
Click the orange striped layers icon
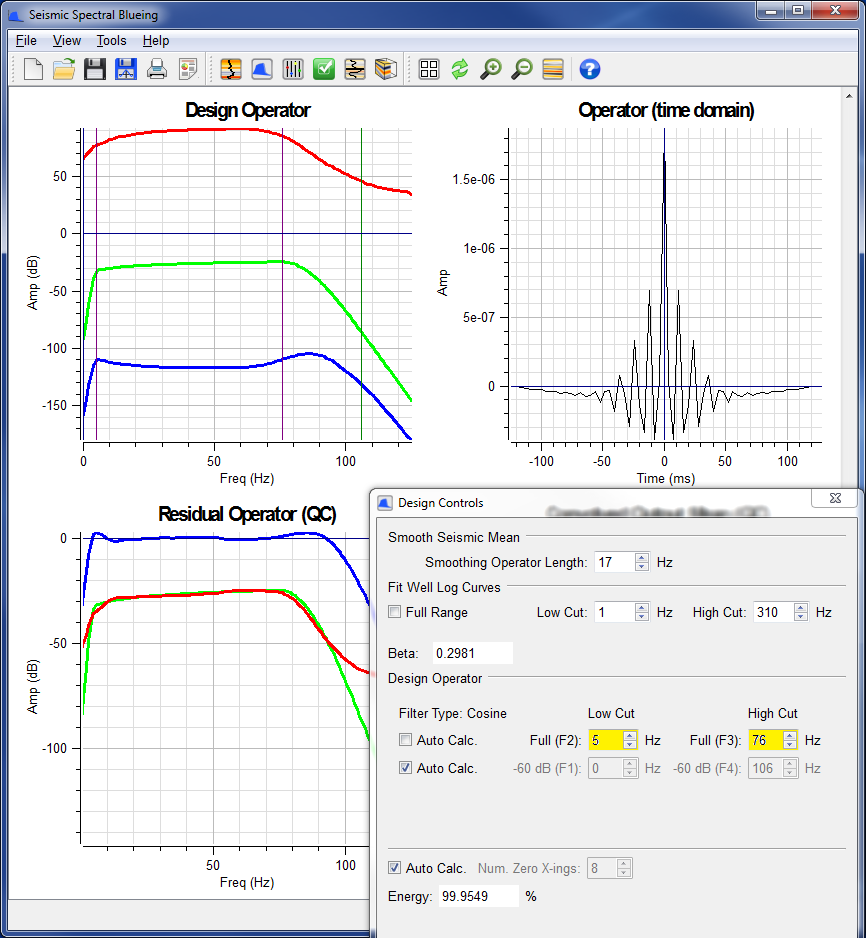click(x=553, y=69)
